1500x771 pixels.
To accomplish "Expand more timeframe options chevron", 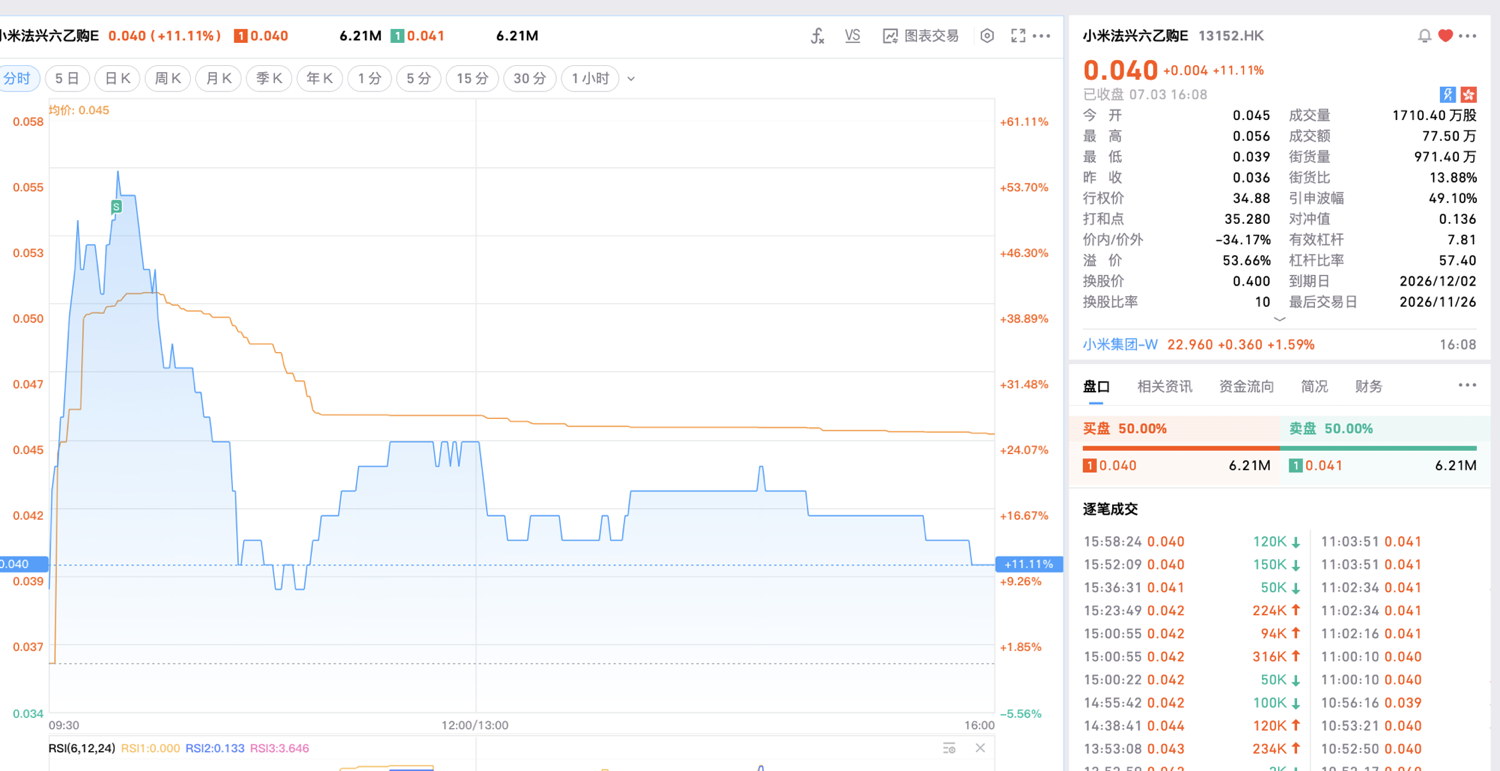I will [631, 78].
